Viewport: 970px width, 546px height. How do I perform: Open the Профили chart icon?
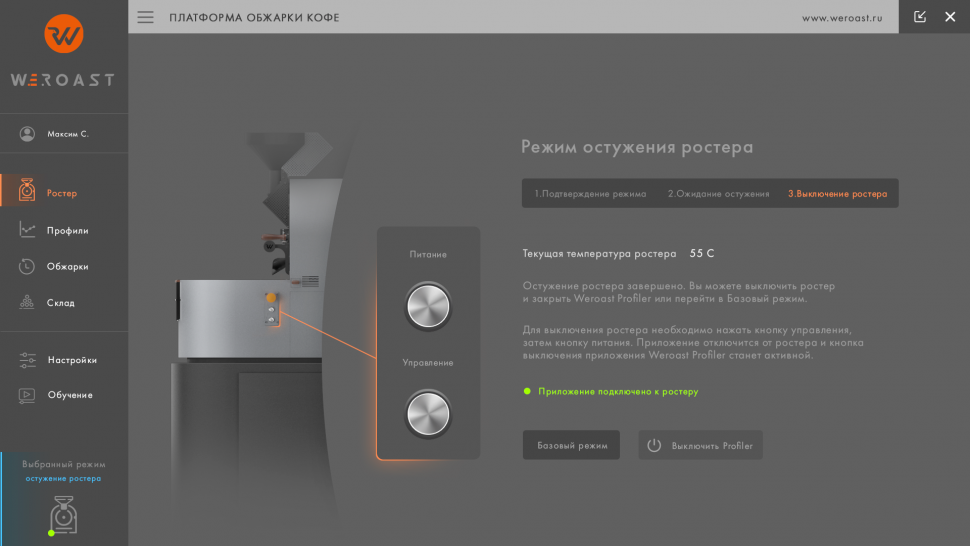point(27,229)
